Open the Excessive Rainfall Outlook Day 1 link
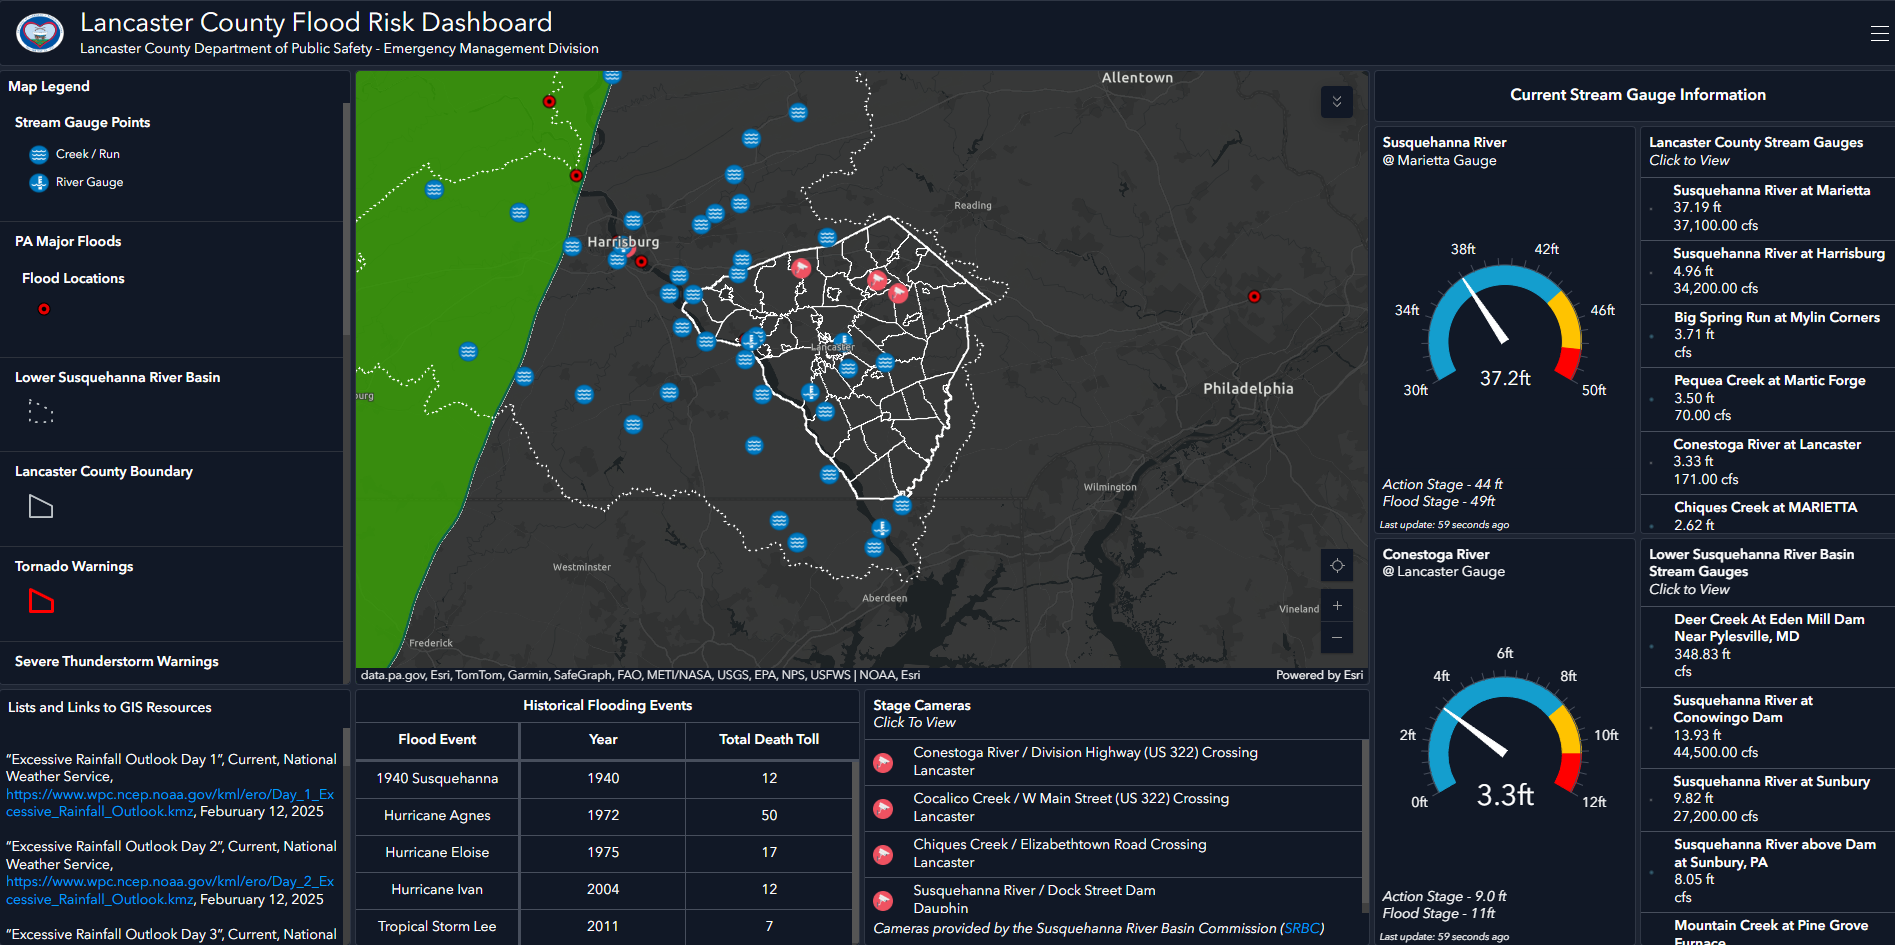 [170, 803]
